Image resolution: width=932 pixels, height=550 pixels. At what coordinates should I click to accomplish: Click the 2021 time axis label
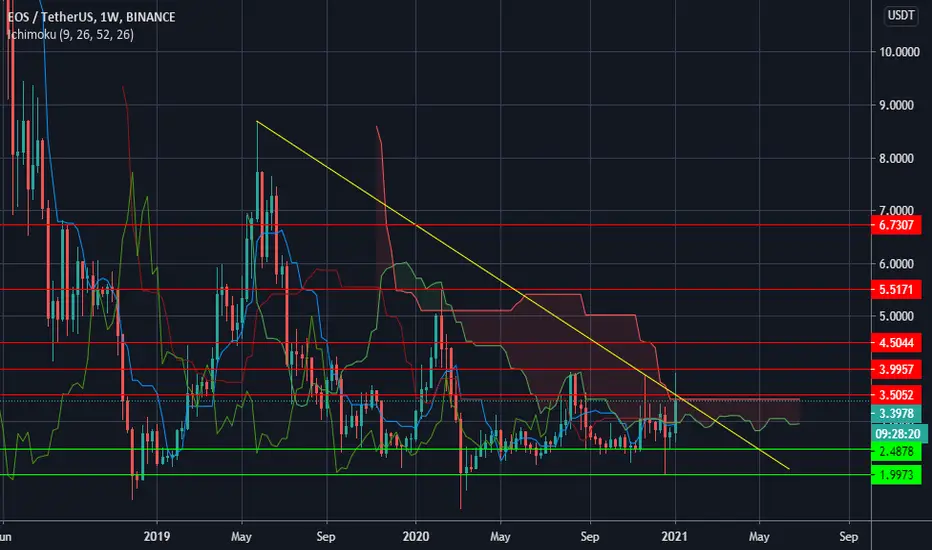point(675,536)
